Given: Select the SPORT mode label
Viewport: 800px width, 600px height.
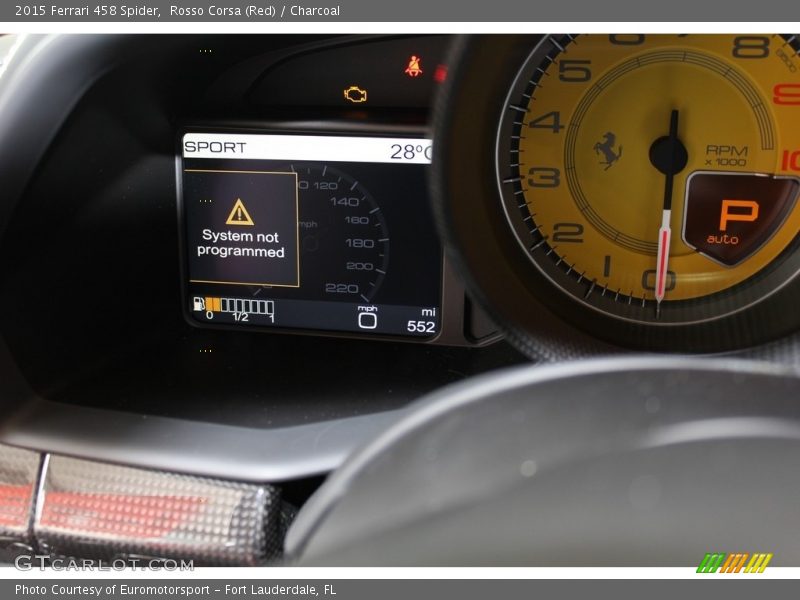Looking at the screenshot, I should point(215,147).
